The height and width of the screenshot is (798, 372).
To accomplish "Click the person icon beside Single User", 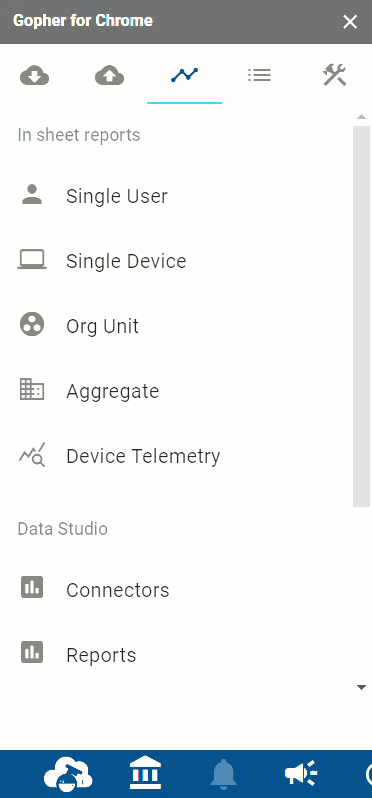I will coord(32,195).
